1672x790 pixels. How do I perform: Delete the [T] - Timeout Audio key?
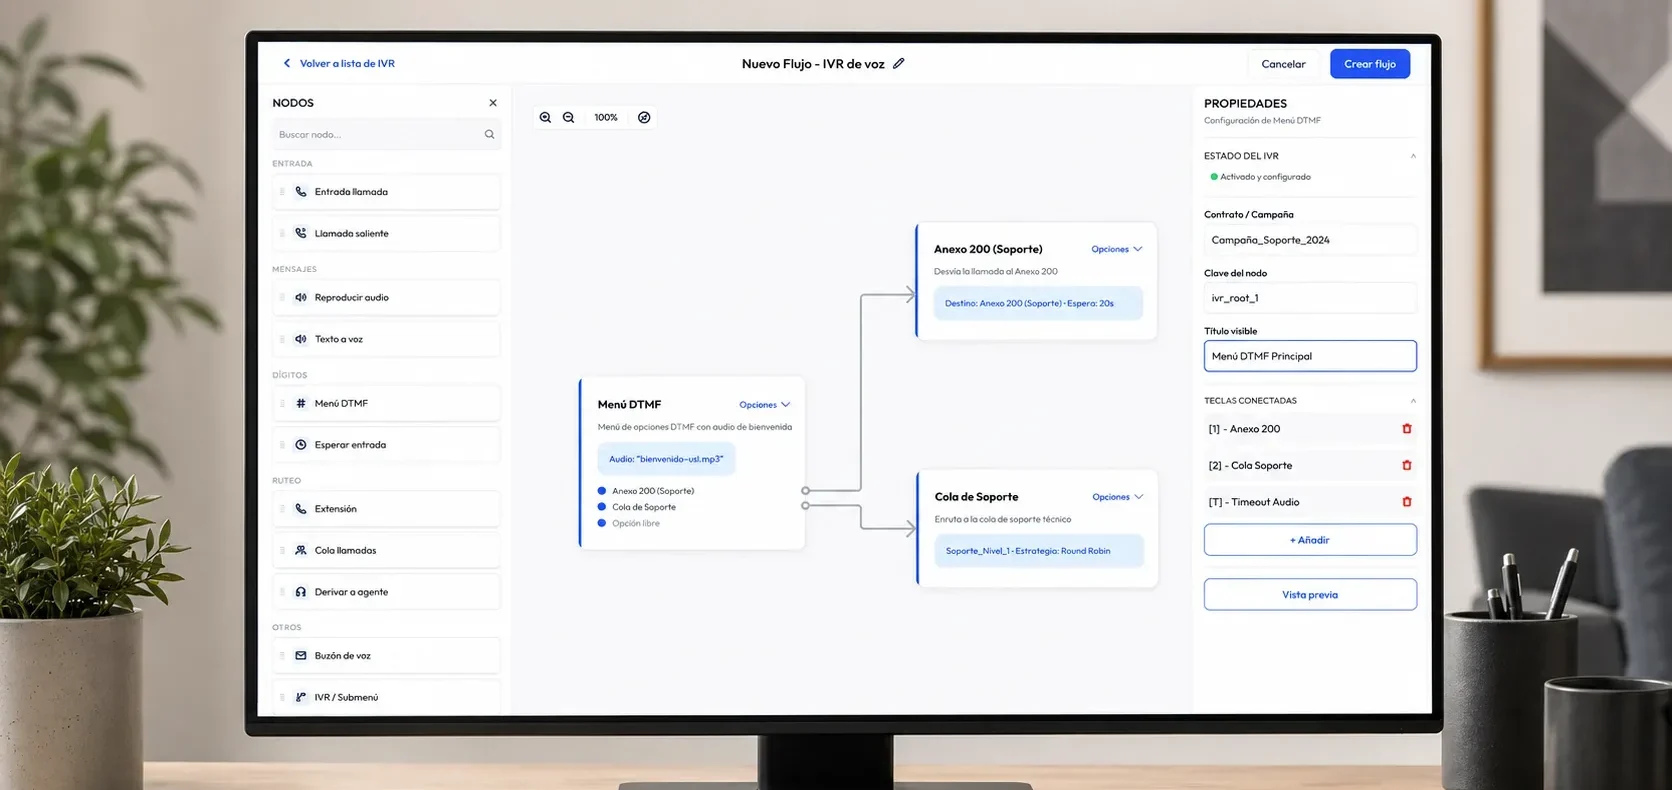pyautogui.click(x=1407, y=502)
